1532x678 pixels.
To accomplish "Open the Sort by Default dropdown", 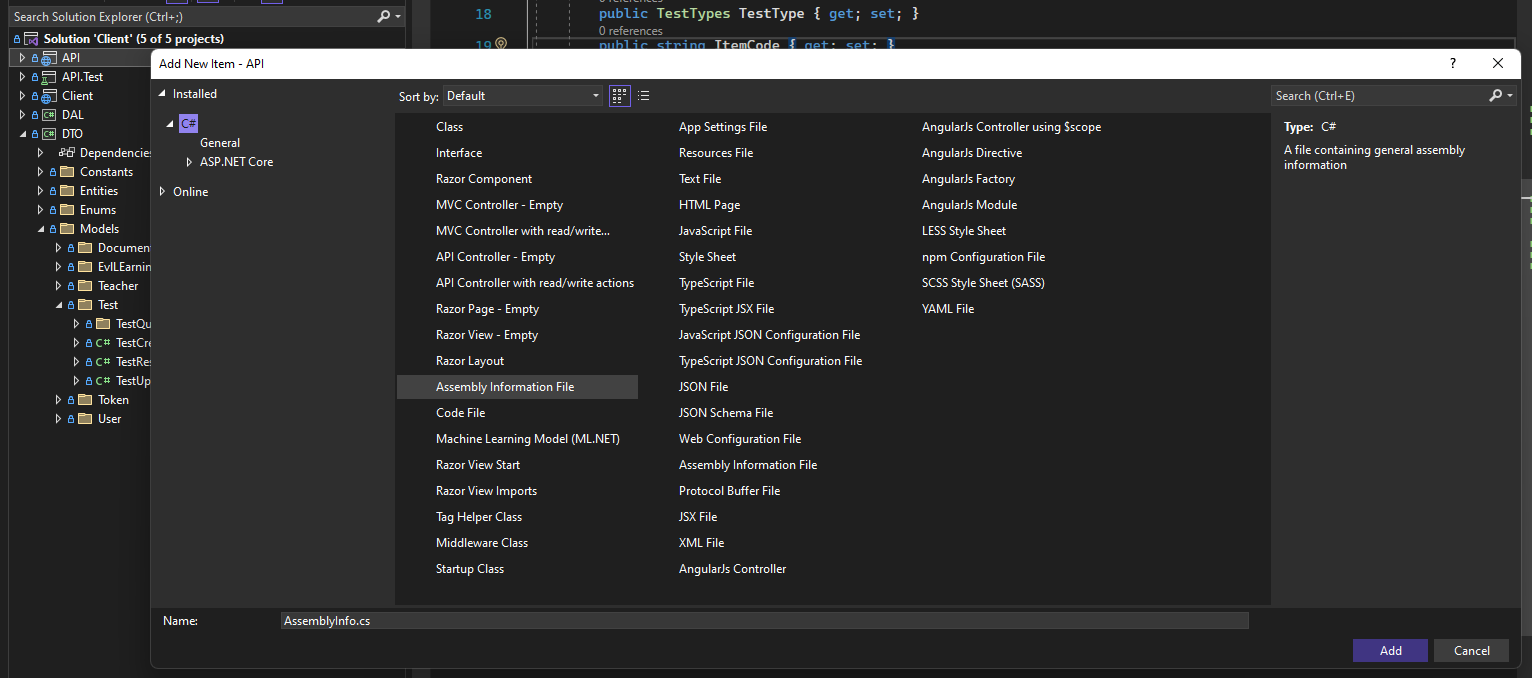I will (523, 96).
